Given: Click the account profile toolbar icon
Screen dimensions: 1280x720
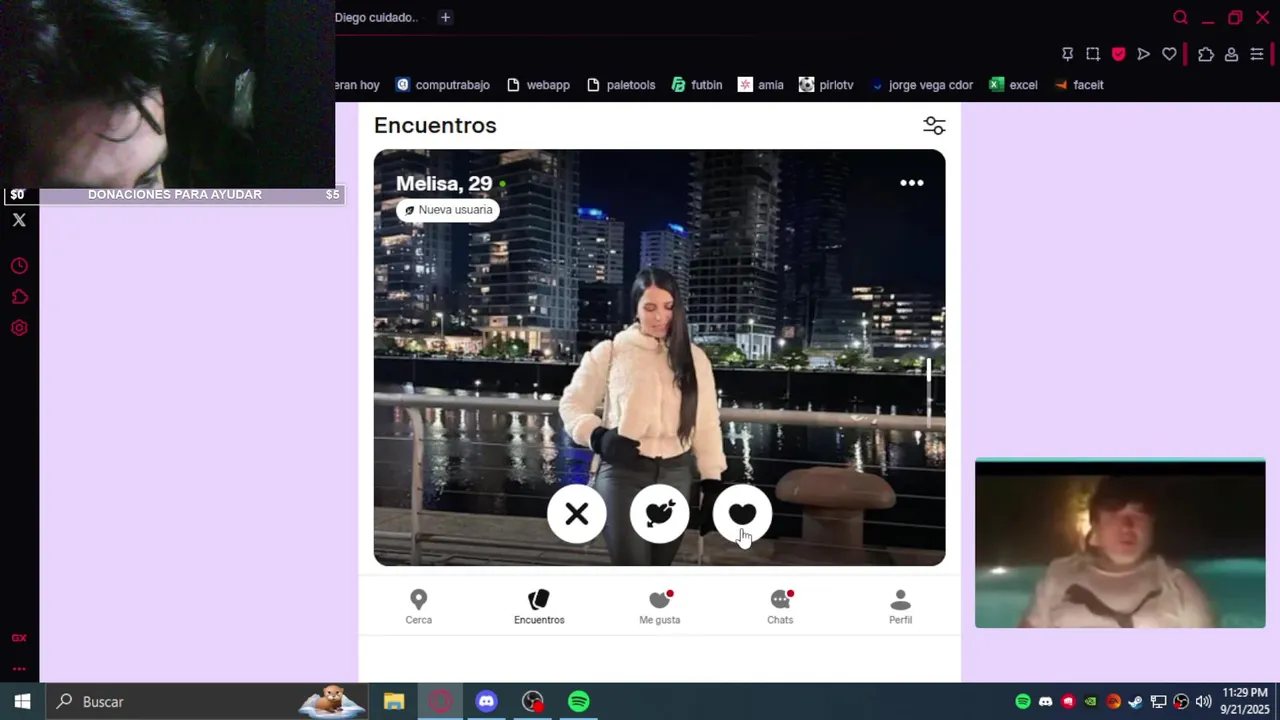Looking at the screenshot, I should point(1232,54).
